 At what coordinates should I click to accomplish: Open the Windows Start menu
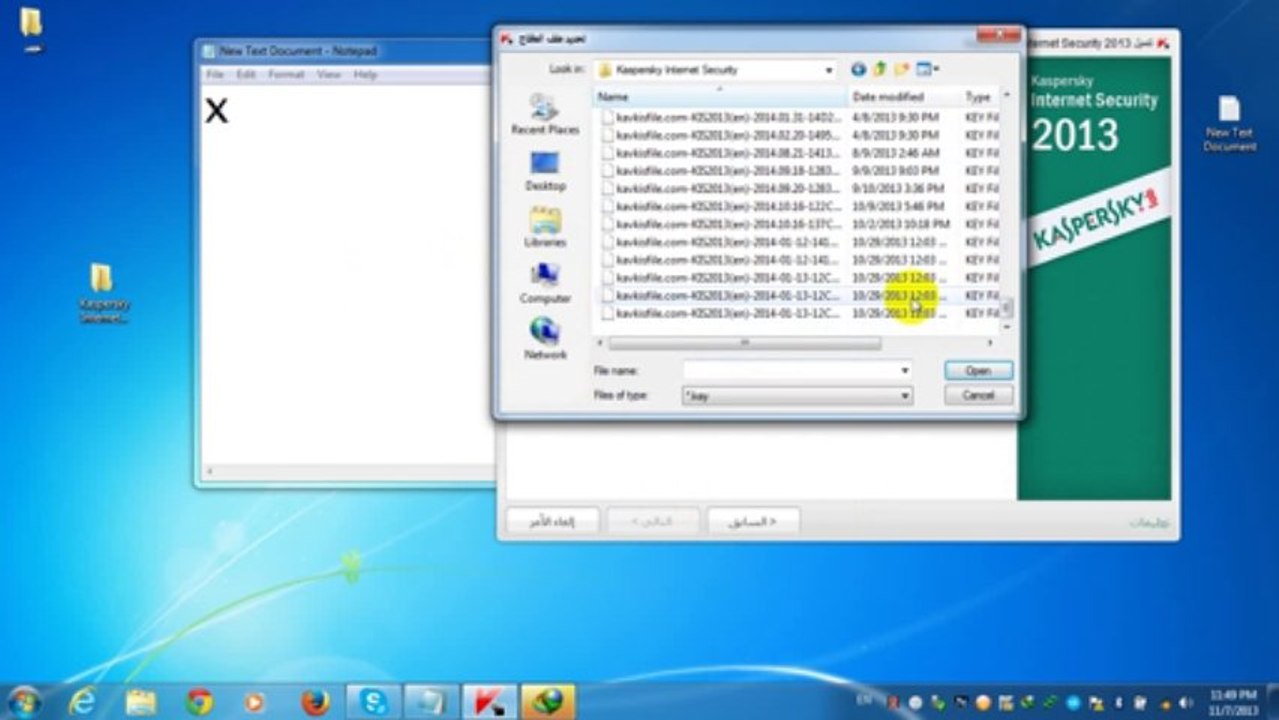tap(24, 701)
